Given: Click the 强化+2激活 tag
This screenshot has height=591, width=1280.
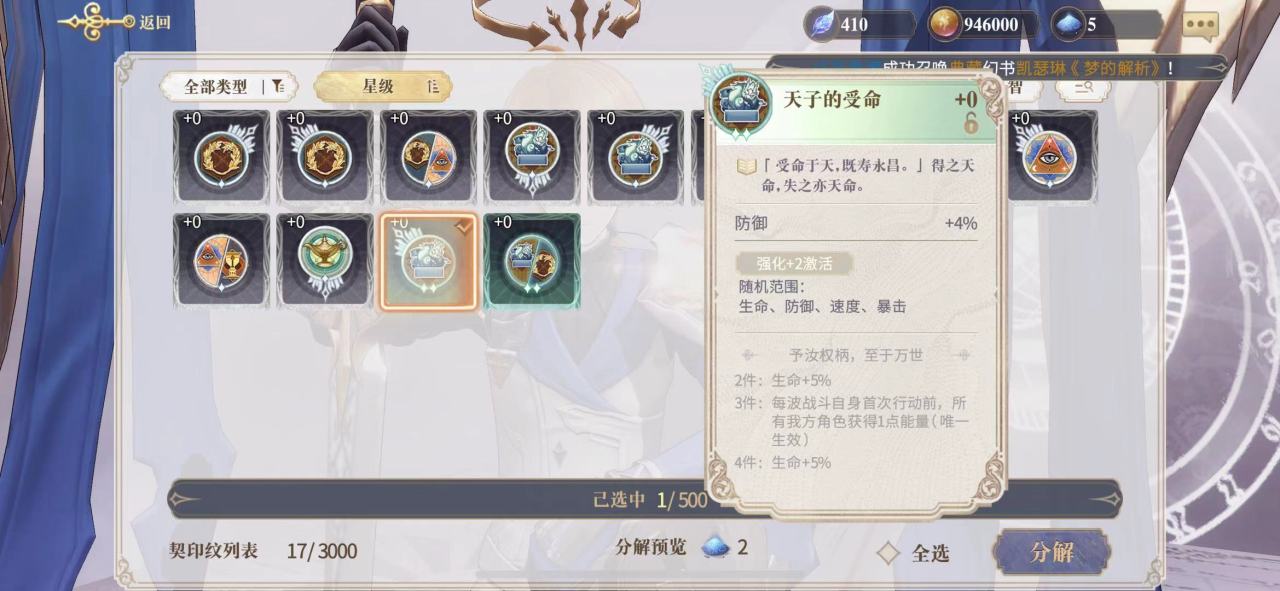Looking at the screenshot, I should [x=795, y=264].
